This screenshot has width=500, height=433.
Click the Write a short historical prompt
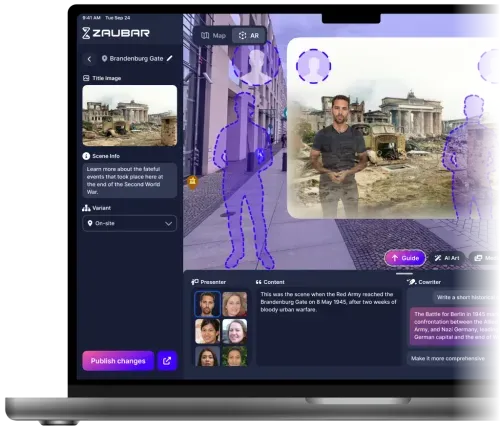pyautogui.click(x=465, y=297)
